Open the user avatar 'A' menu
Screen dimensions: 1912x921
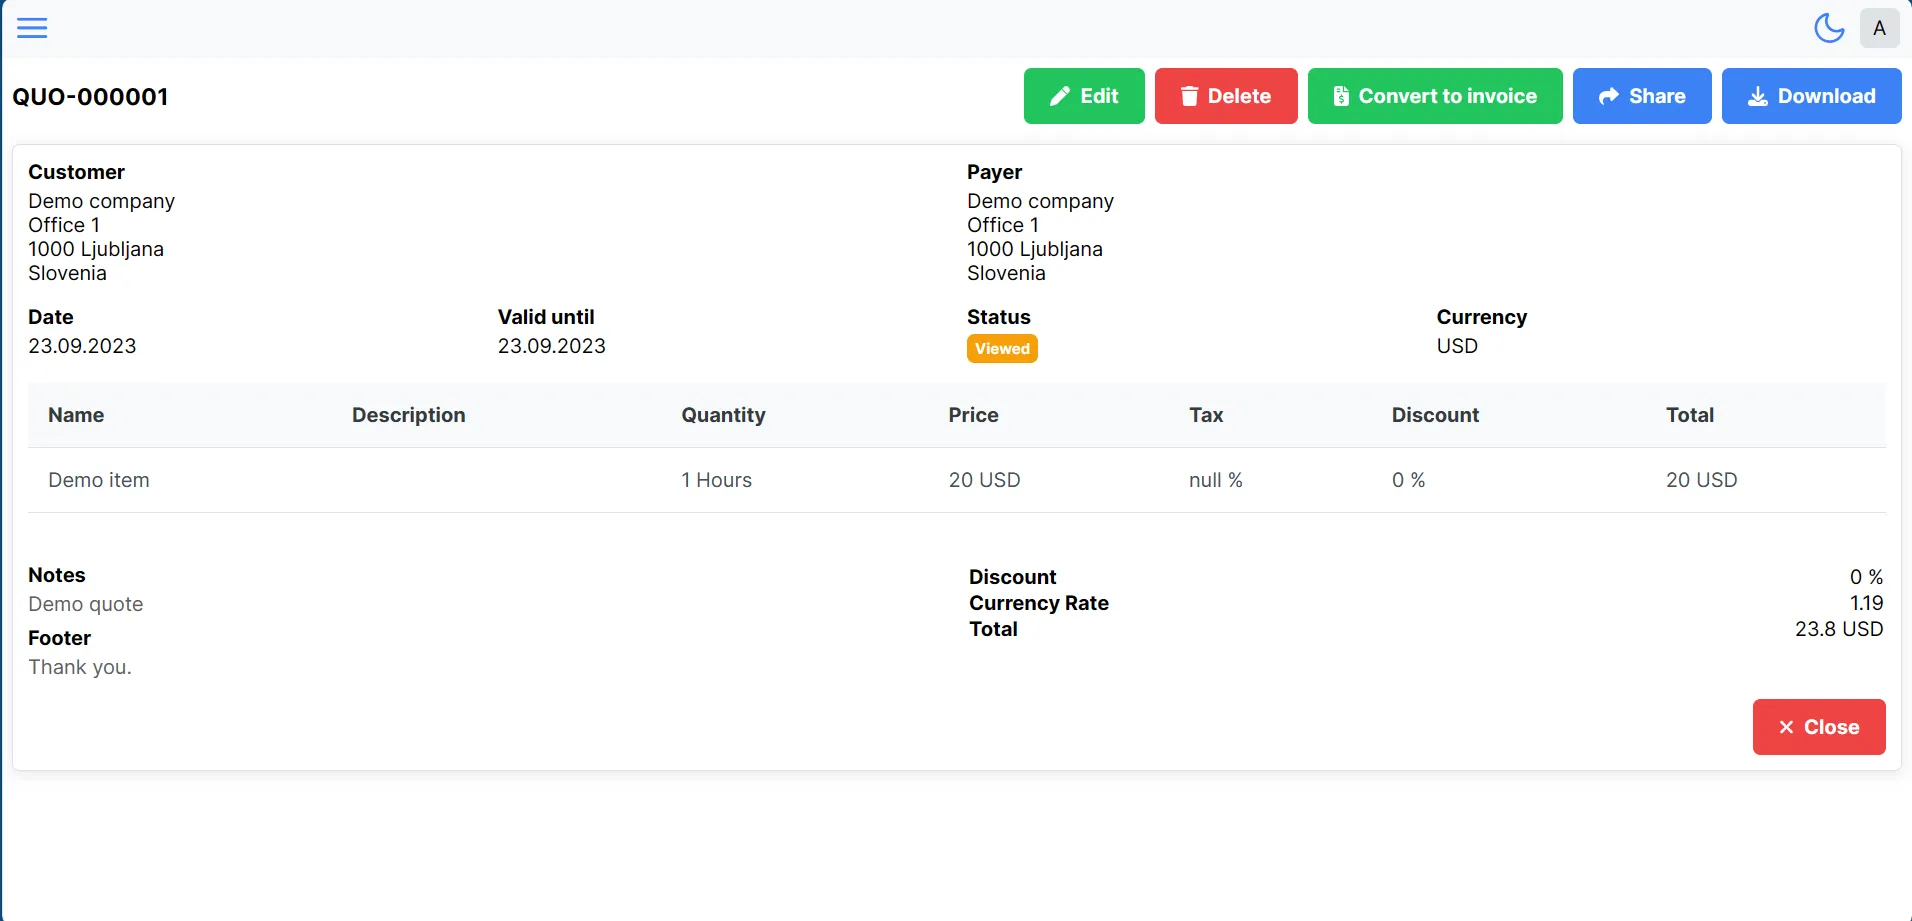1879,28
